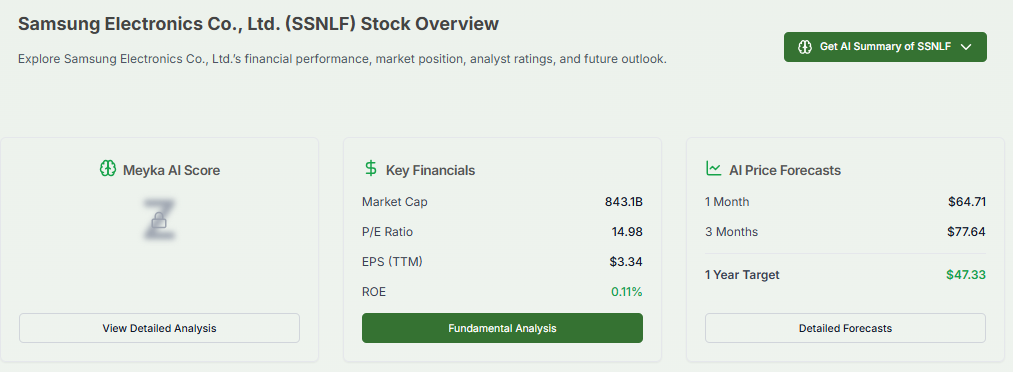1013x372 pixels.
Task: Select the $47.33 target value
Action: point(966,275)
